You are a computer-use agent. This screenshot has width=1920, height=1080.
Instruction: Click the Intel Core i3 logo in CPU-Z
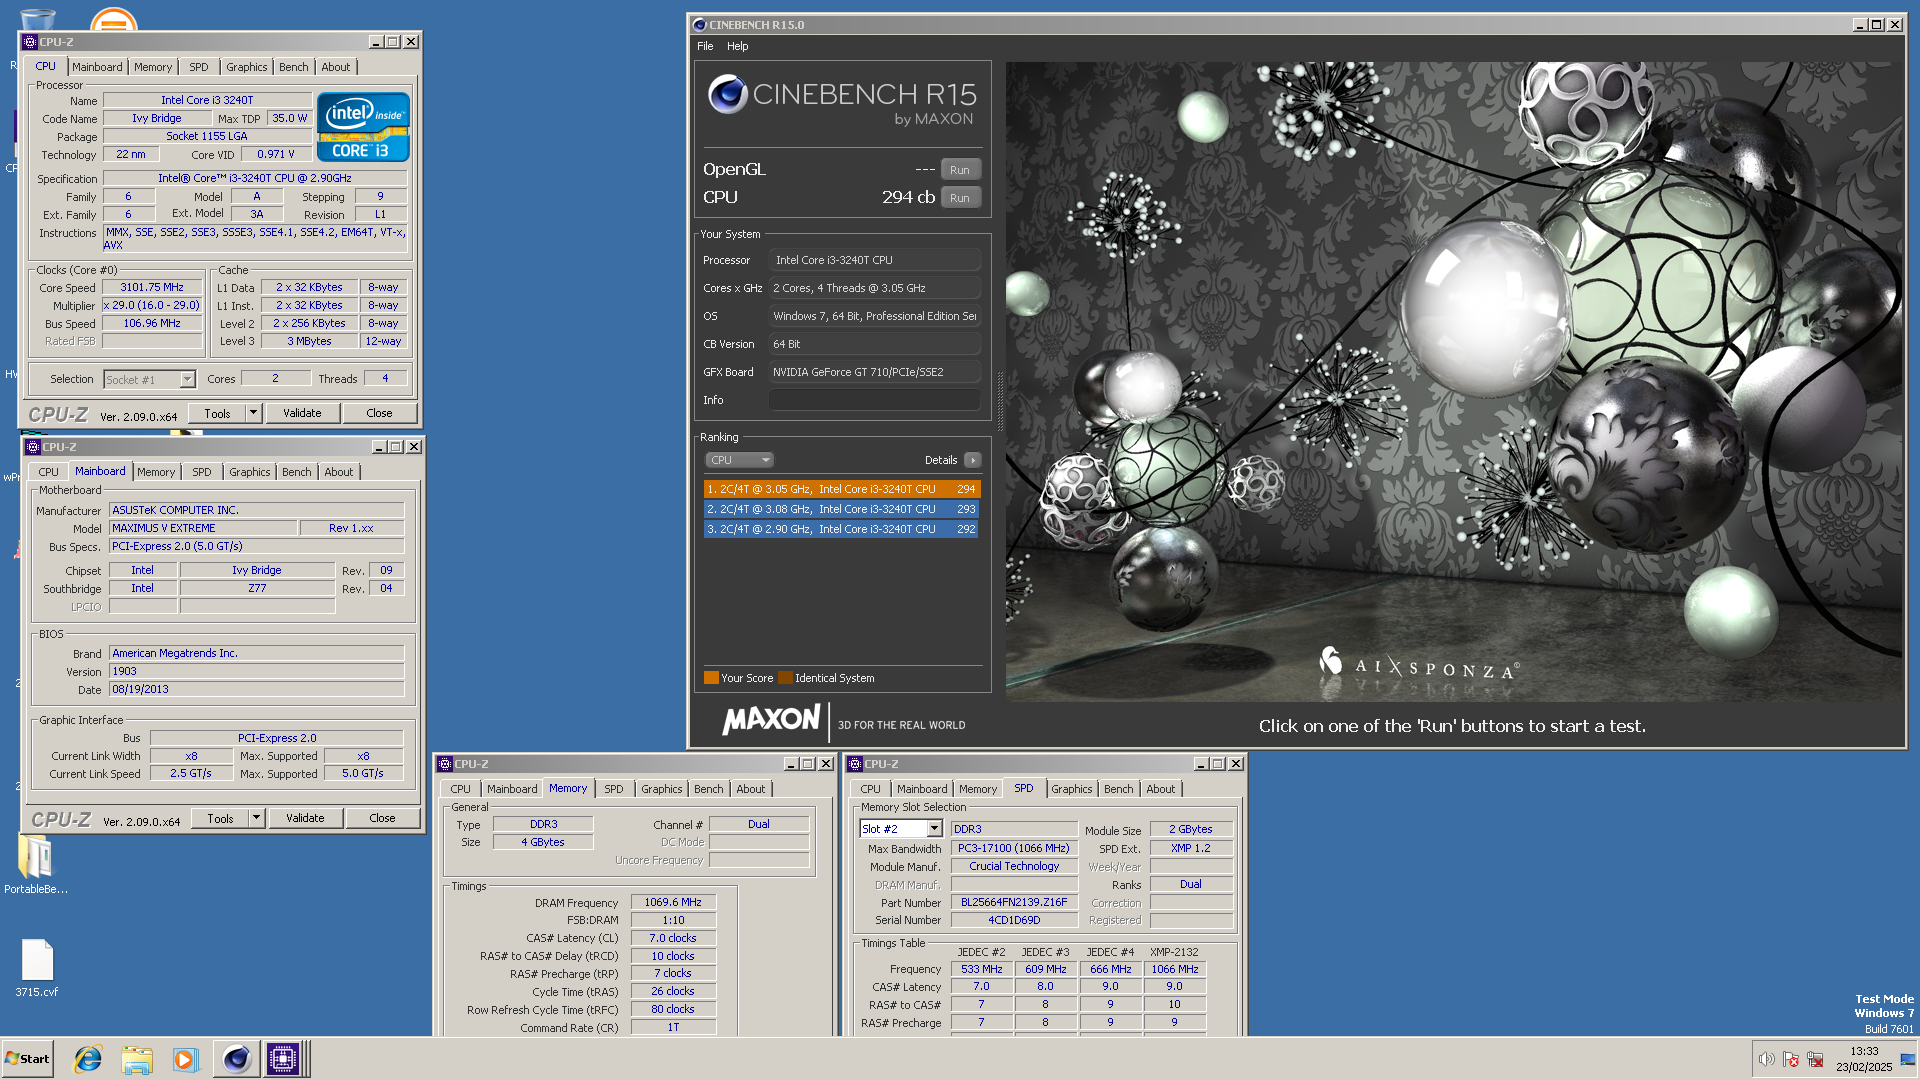[x=363, y=127]
